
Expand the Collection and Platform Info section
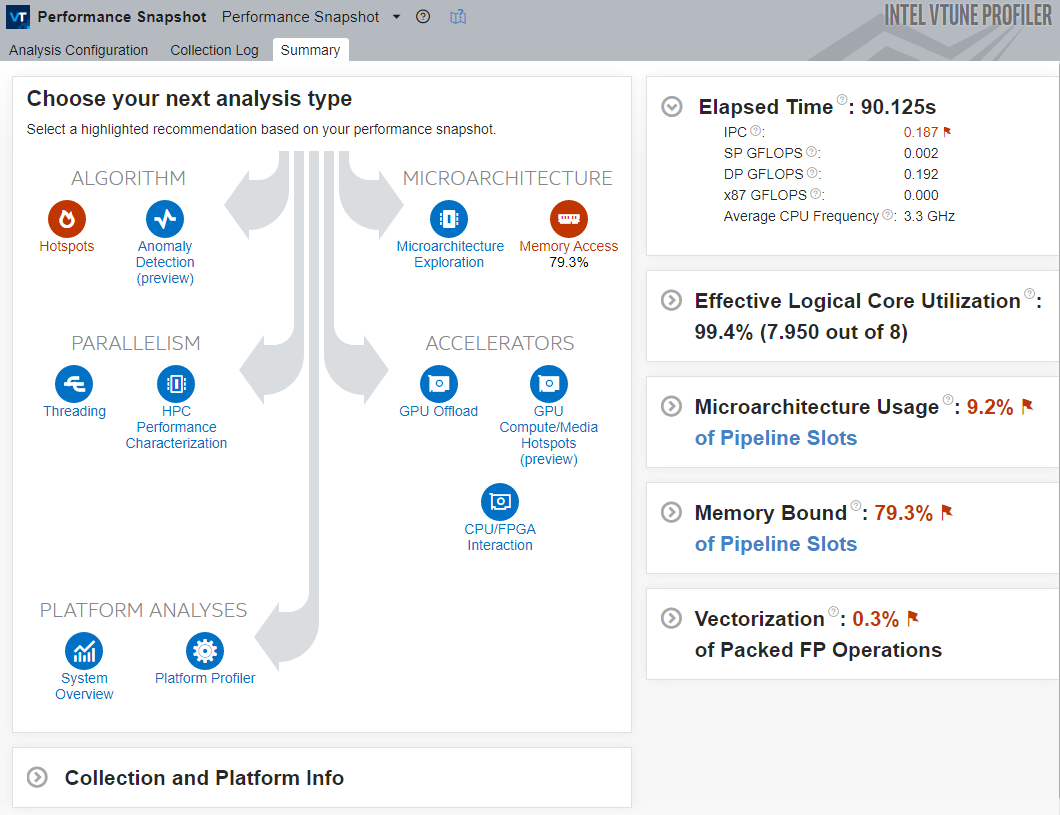pos(38,778)
